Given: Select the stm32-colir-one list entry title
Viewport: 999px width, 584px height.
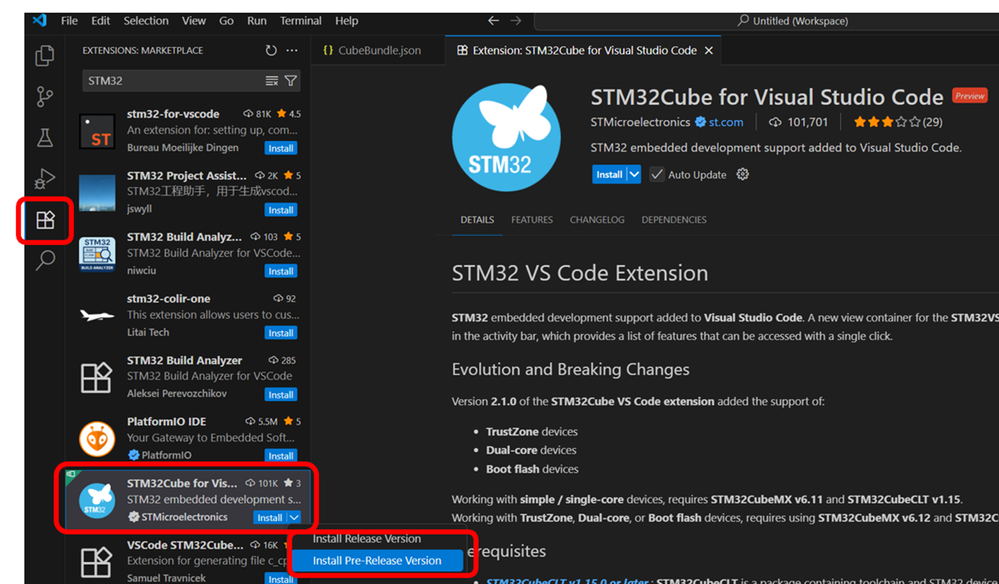Looking at the screenshot, I should click(x=168, y=299).
